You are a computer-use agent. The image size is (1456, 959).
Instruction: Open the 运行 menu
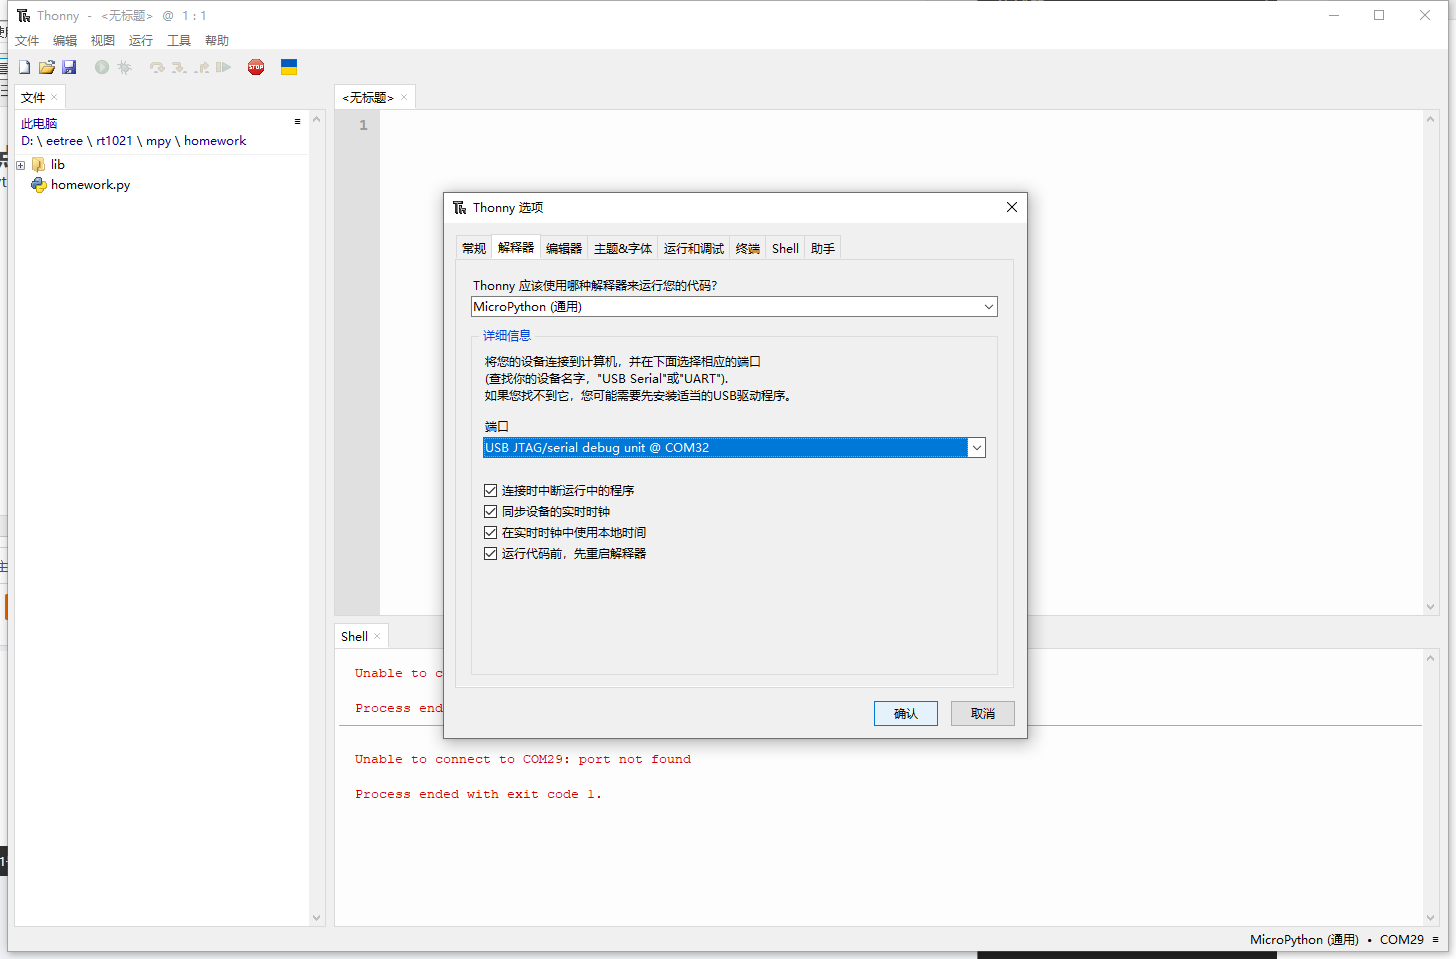click(141, 40)
